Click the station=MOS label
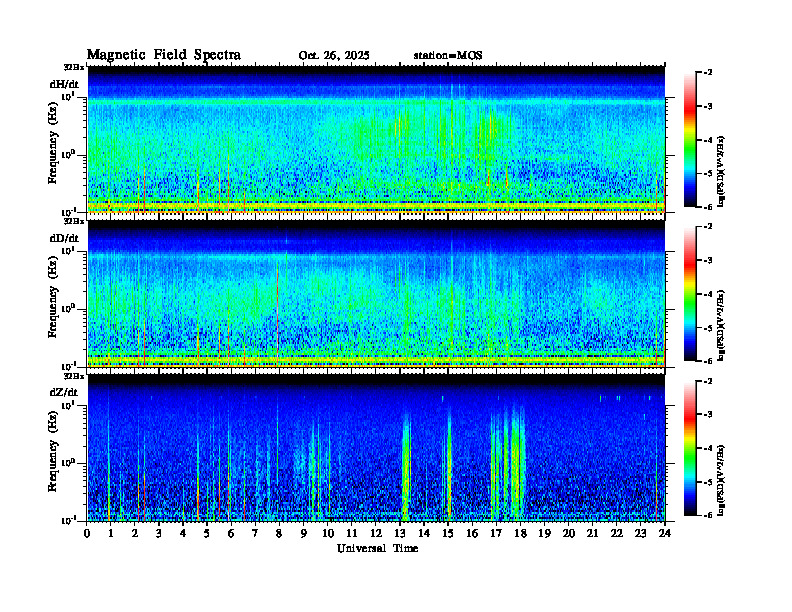The height and width of the screenshot is (612, 792). click(x=448, y=56)
